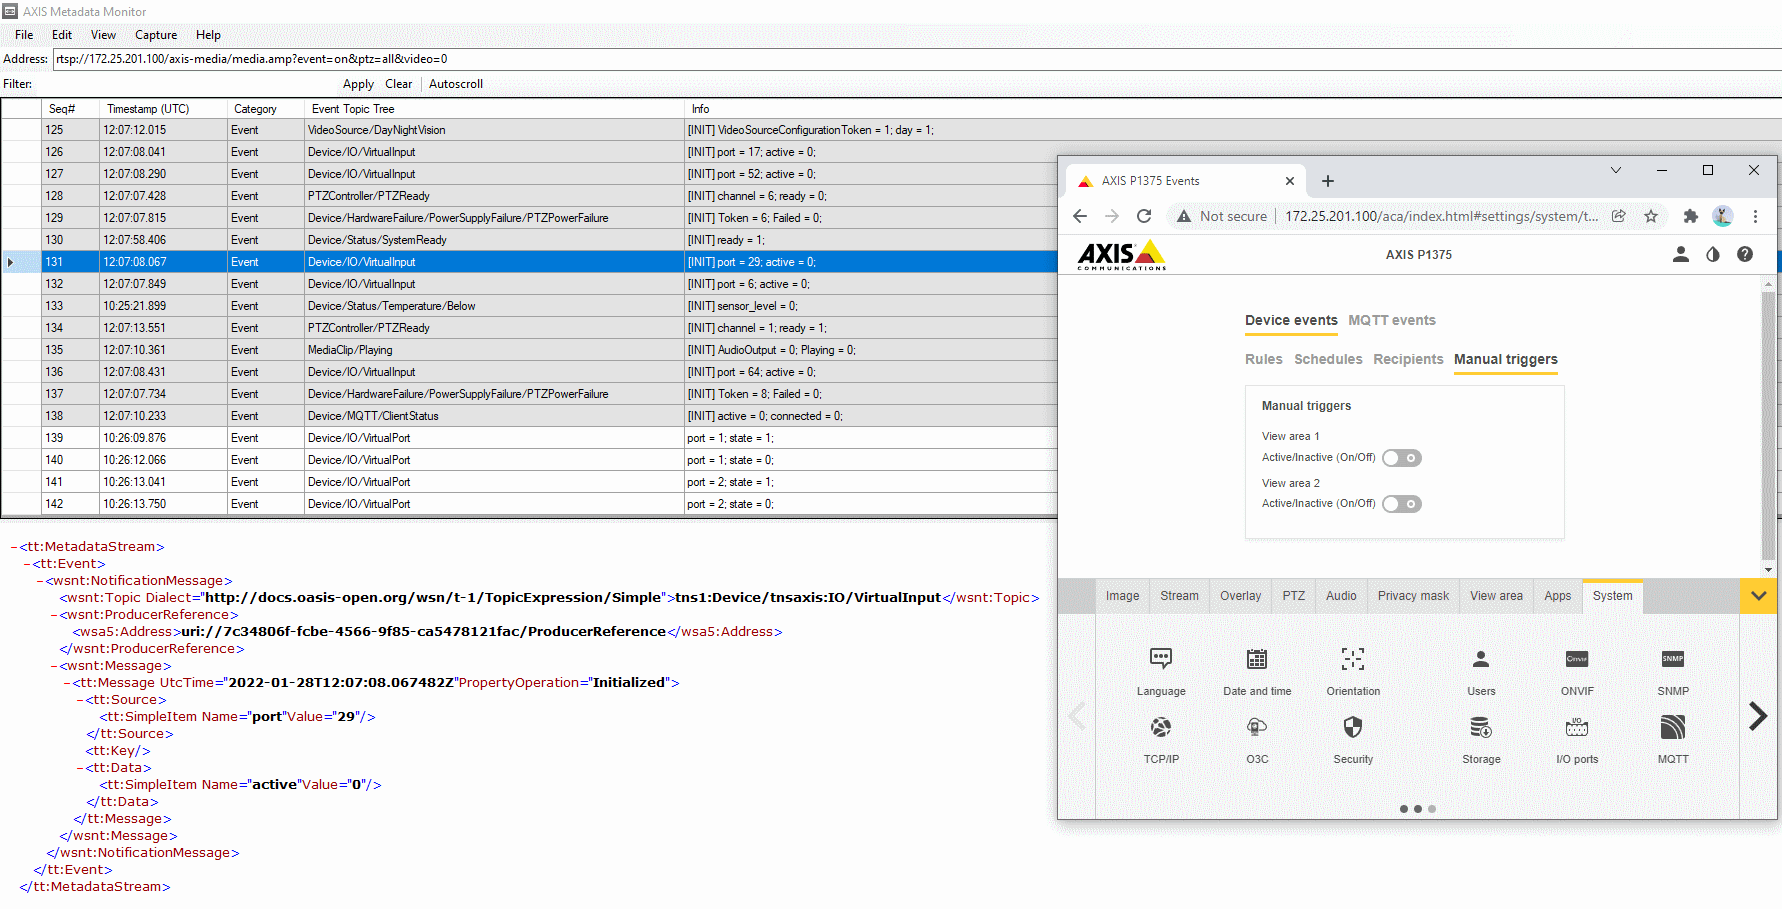Collapse the tt:MetadataStream node
This screenshot has width=1782, height=909.
tap(14, 547)
